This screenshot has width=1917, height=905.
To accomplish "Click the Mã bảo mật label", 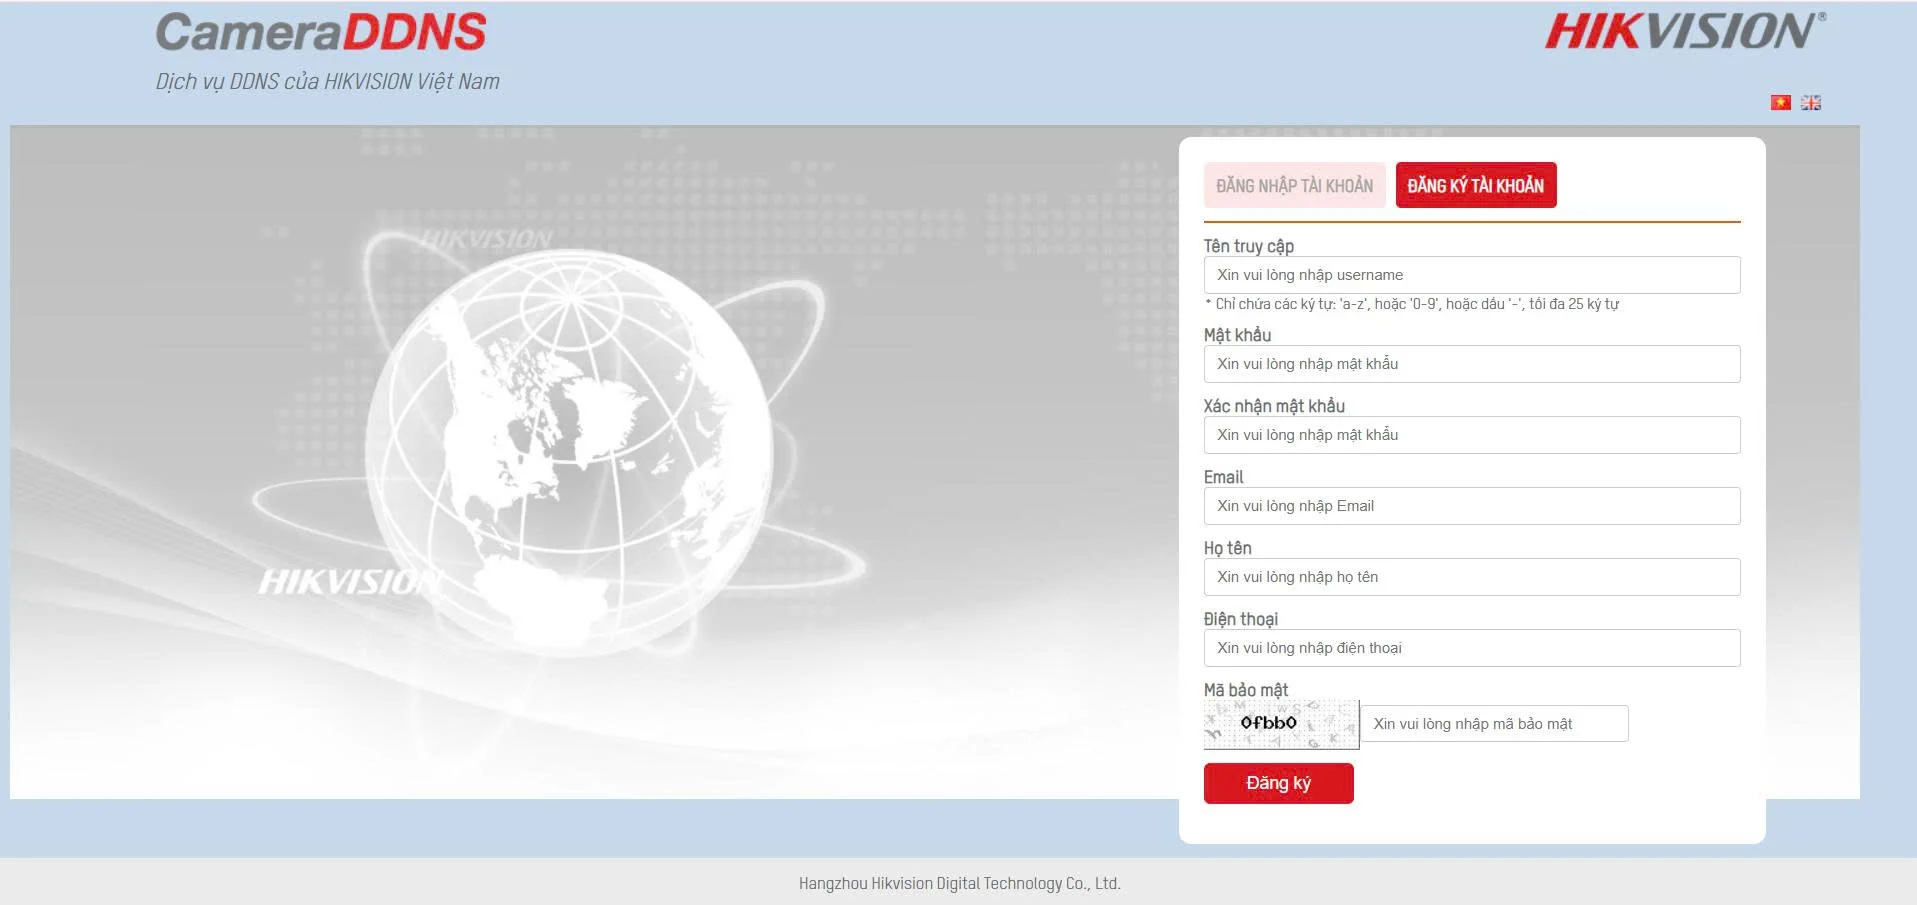I will (1245, 690).
